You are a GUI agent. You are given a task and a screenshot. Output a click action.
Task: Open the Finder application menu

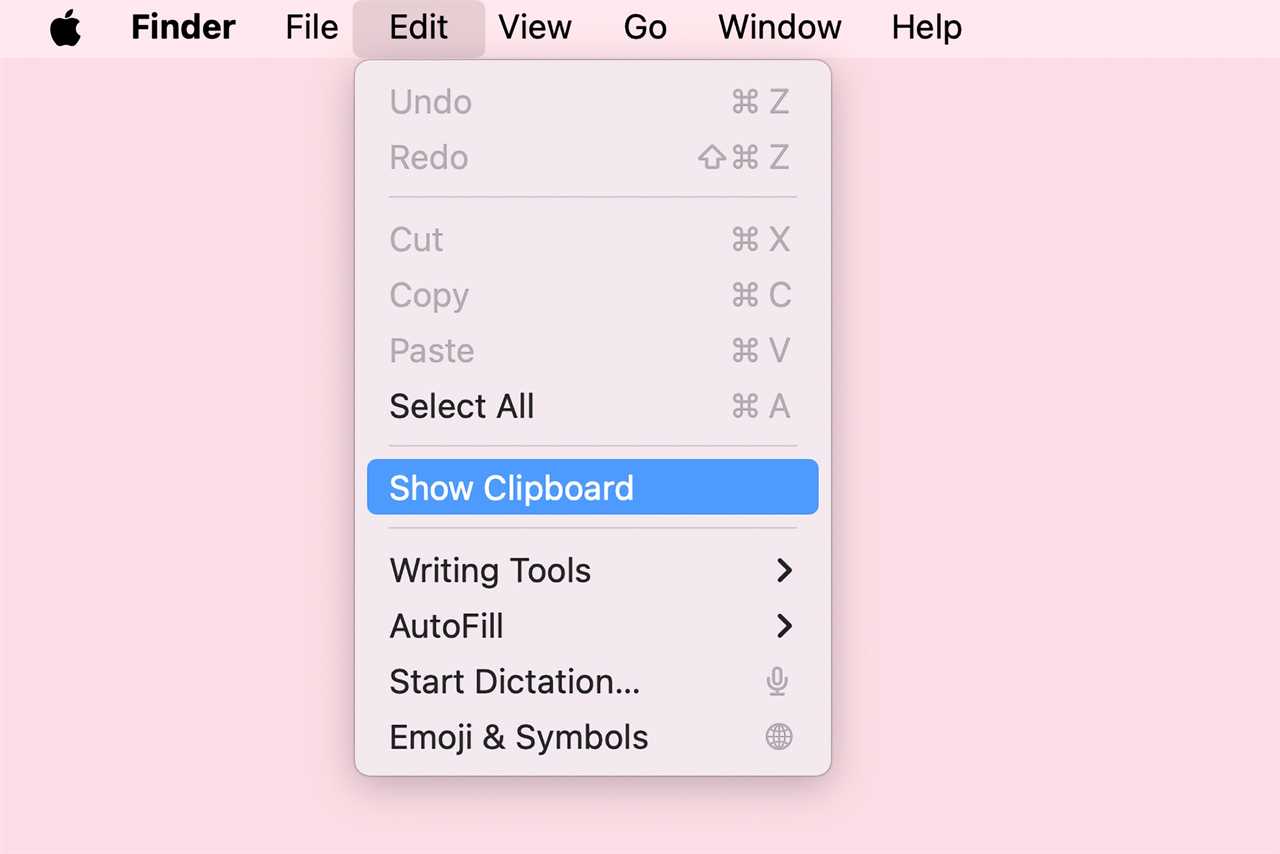183,28
